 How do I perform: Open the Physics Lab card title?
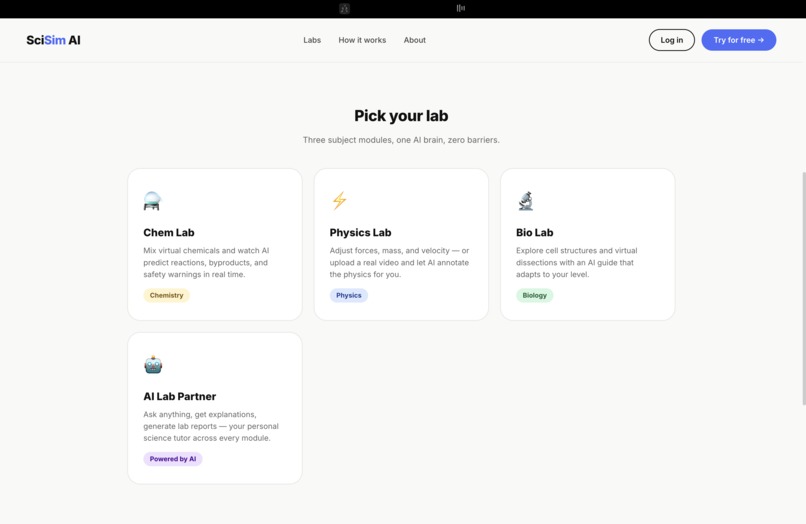tap(360, 232)
